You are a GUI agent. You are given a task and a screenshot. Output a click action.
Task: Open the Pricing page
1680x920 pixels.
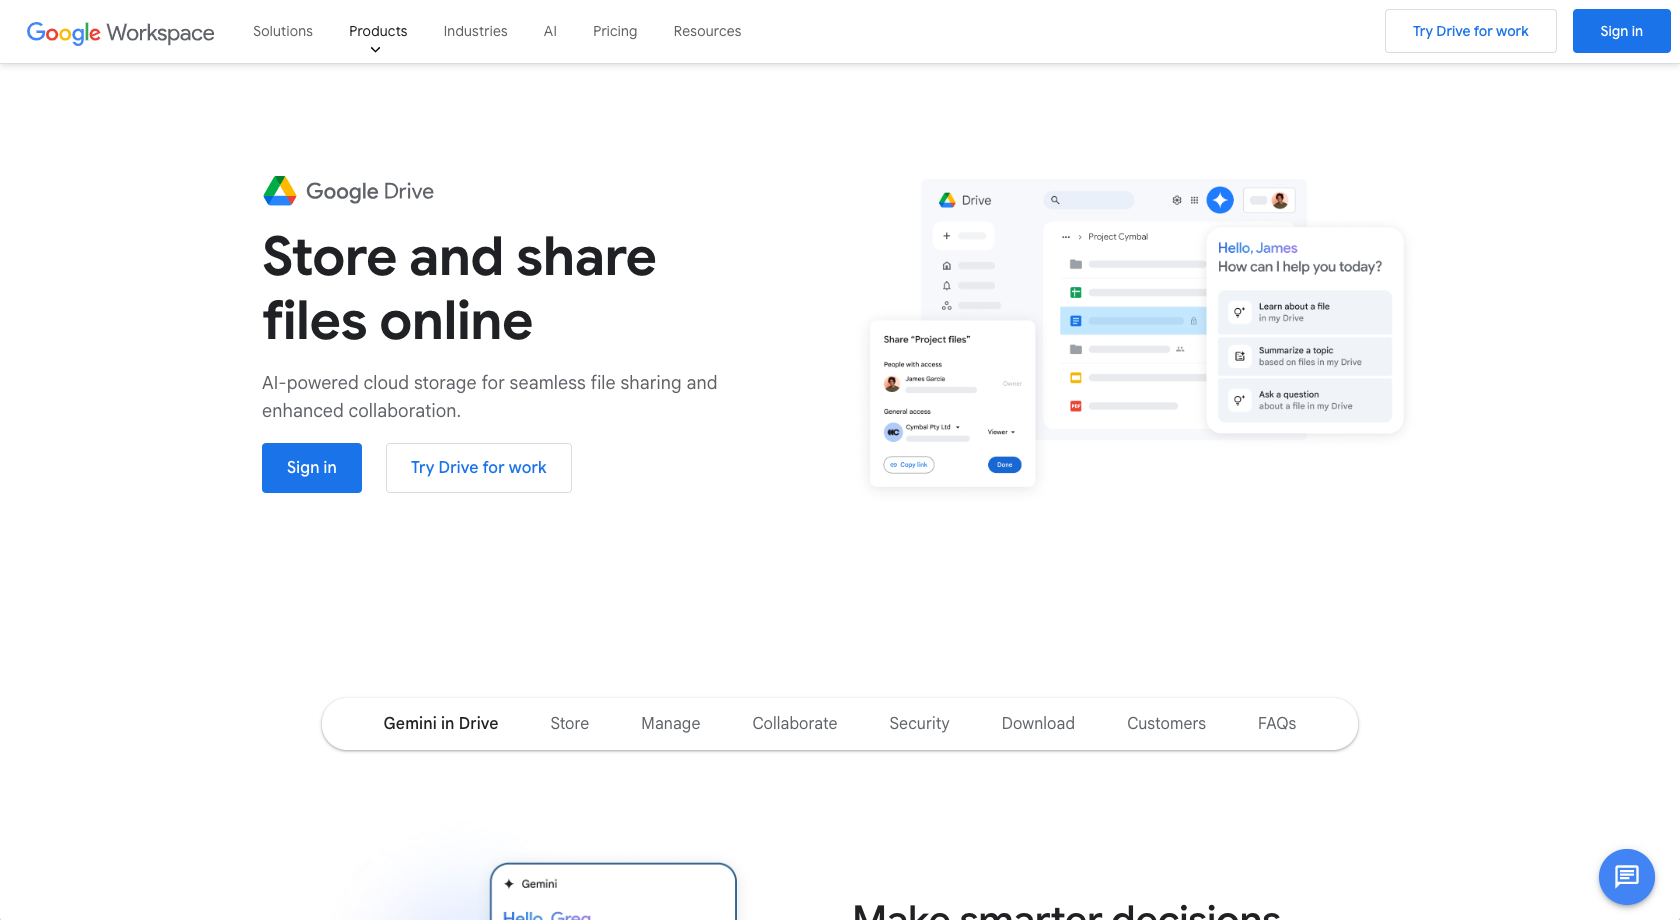click(615, 31)
